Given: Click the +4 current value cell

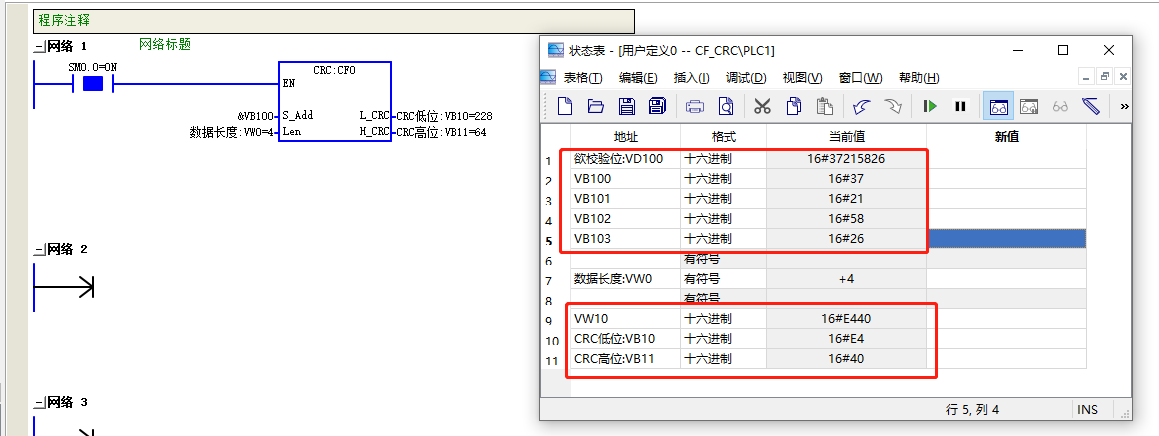Looking at the screenshot, I should [x=846, y=279].
